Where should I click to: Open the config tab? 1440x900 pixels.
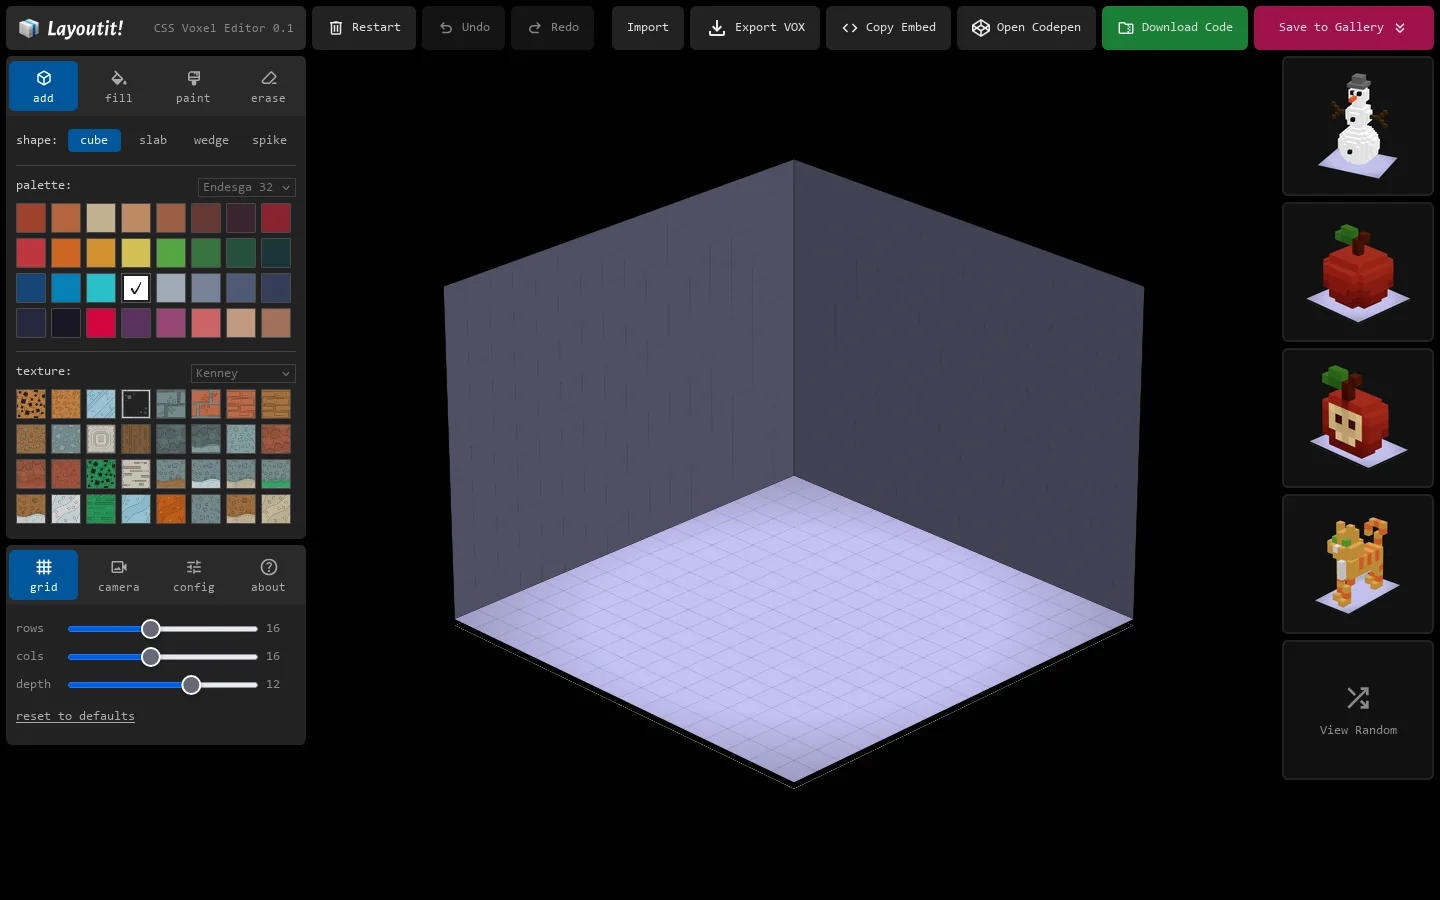click(193, 575)
